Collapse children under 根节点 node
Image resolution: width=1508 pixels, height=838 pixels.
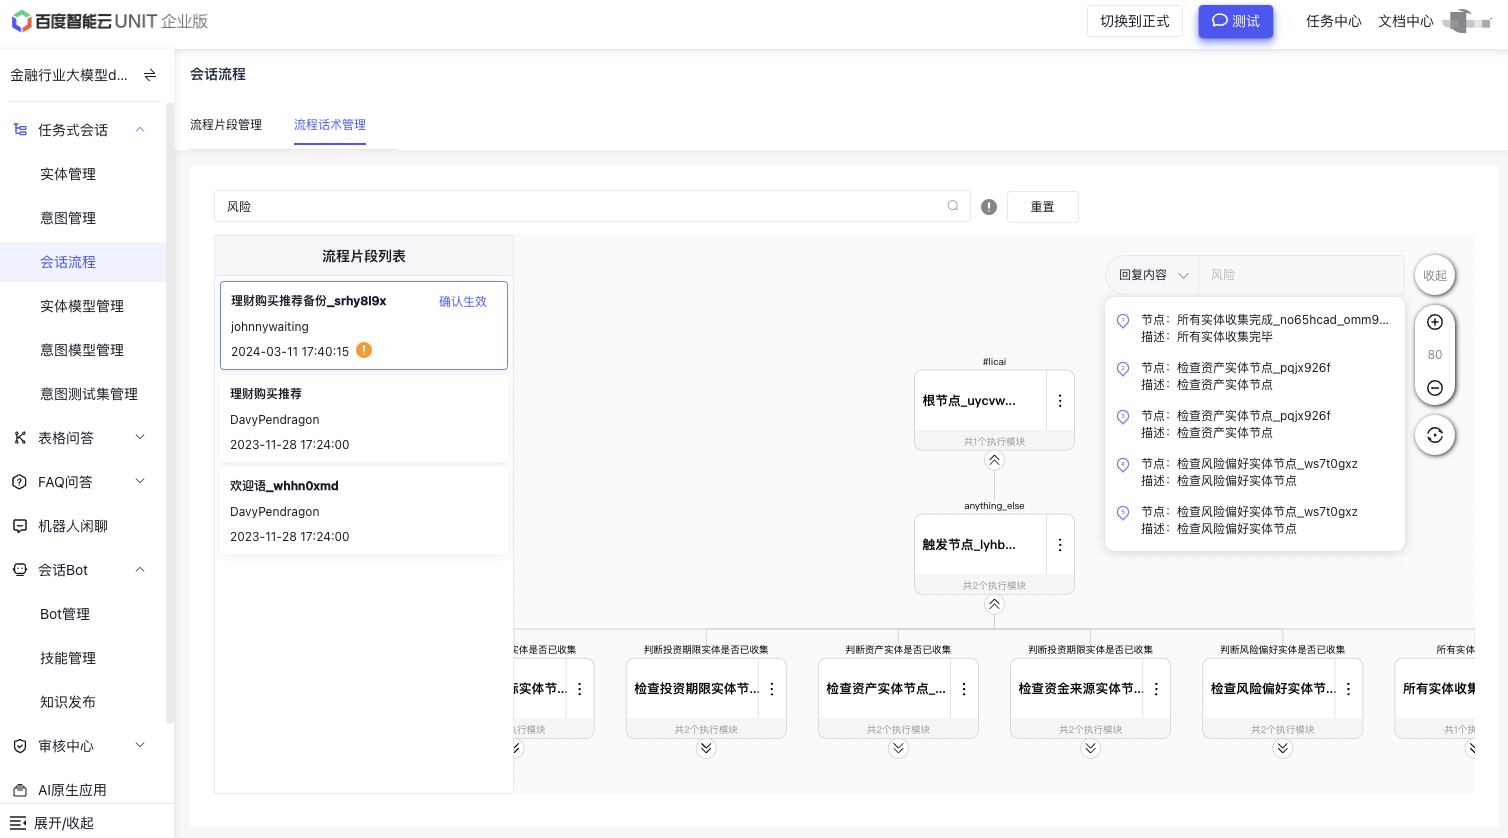[994, 461]
